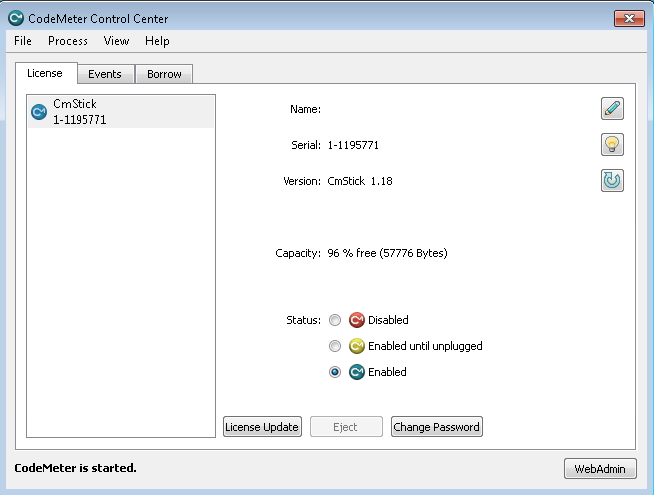Click the refresh update firmware icon
This screenshot has height=495, width=654.
click(x=612, y=180)
